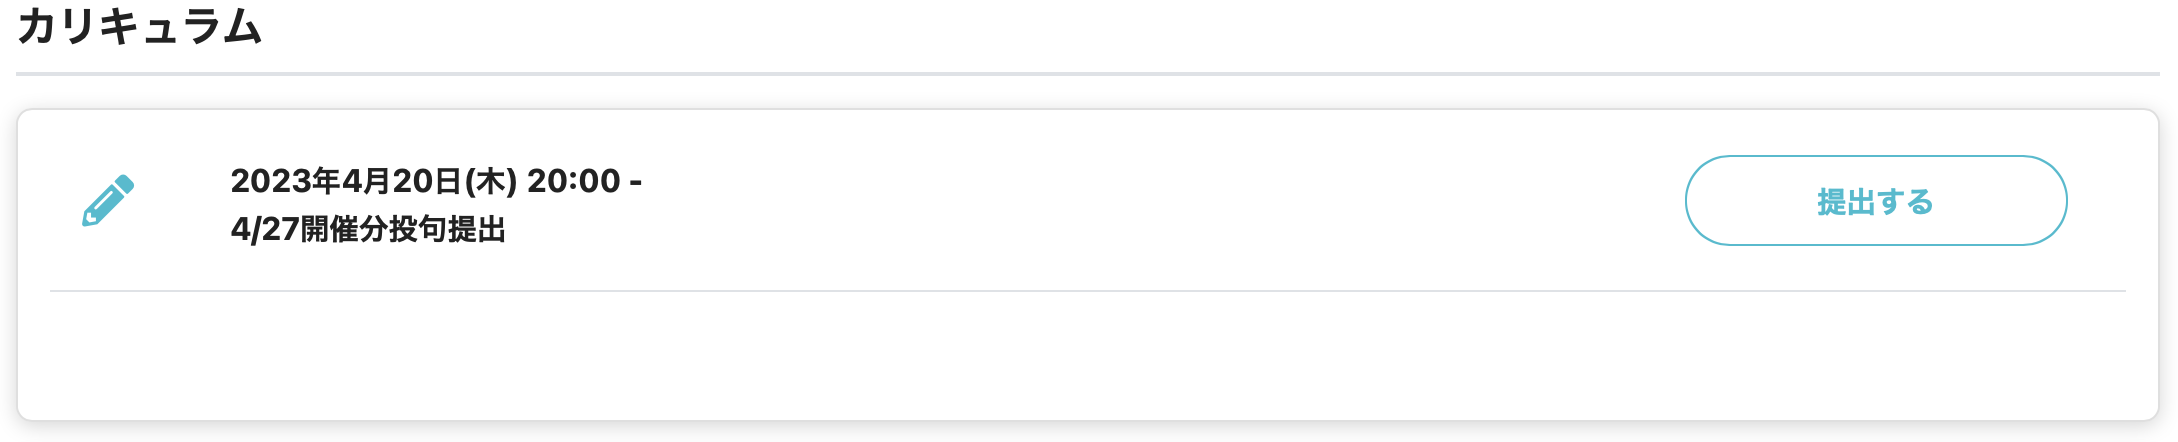Click the 4/27 portion of the assignment title
2178x442 pixels.
click(x=265, y=230)
